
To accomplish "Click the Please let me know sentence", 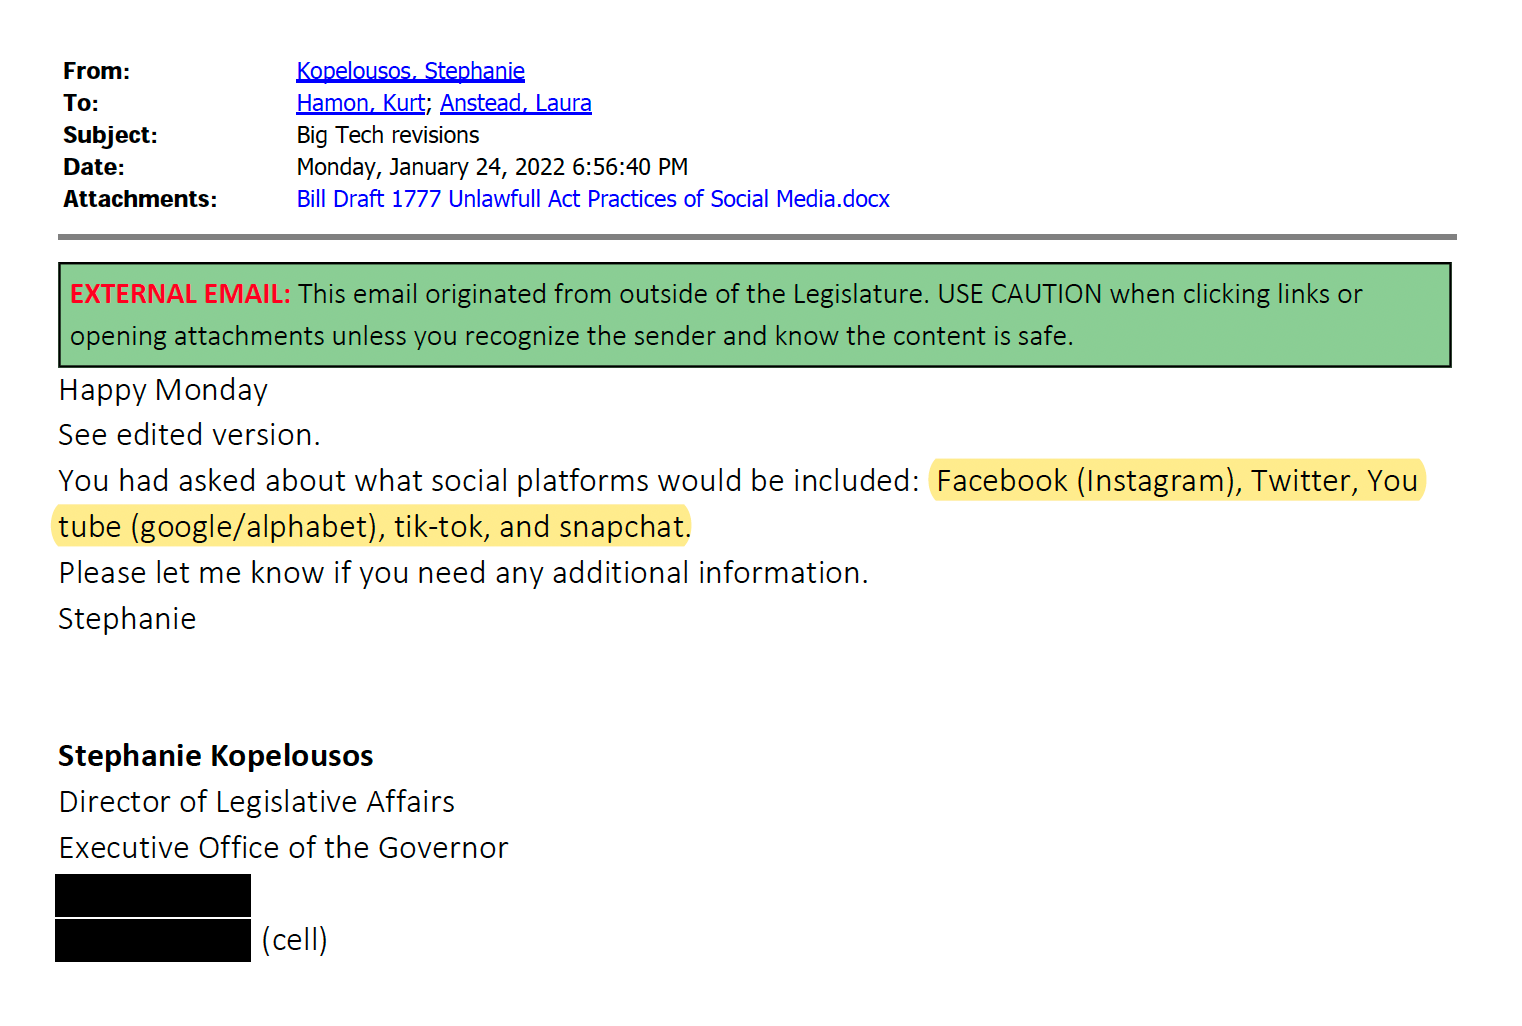I will tap(463, 573).
